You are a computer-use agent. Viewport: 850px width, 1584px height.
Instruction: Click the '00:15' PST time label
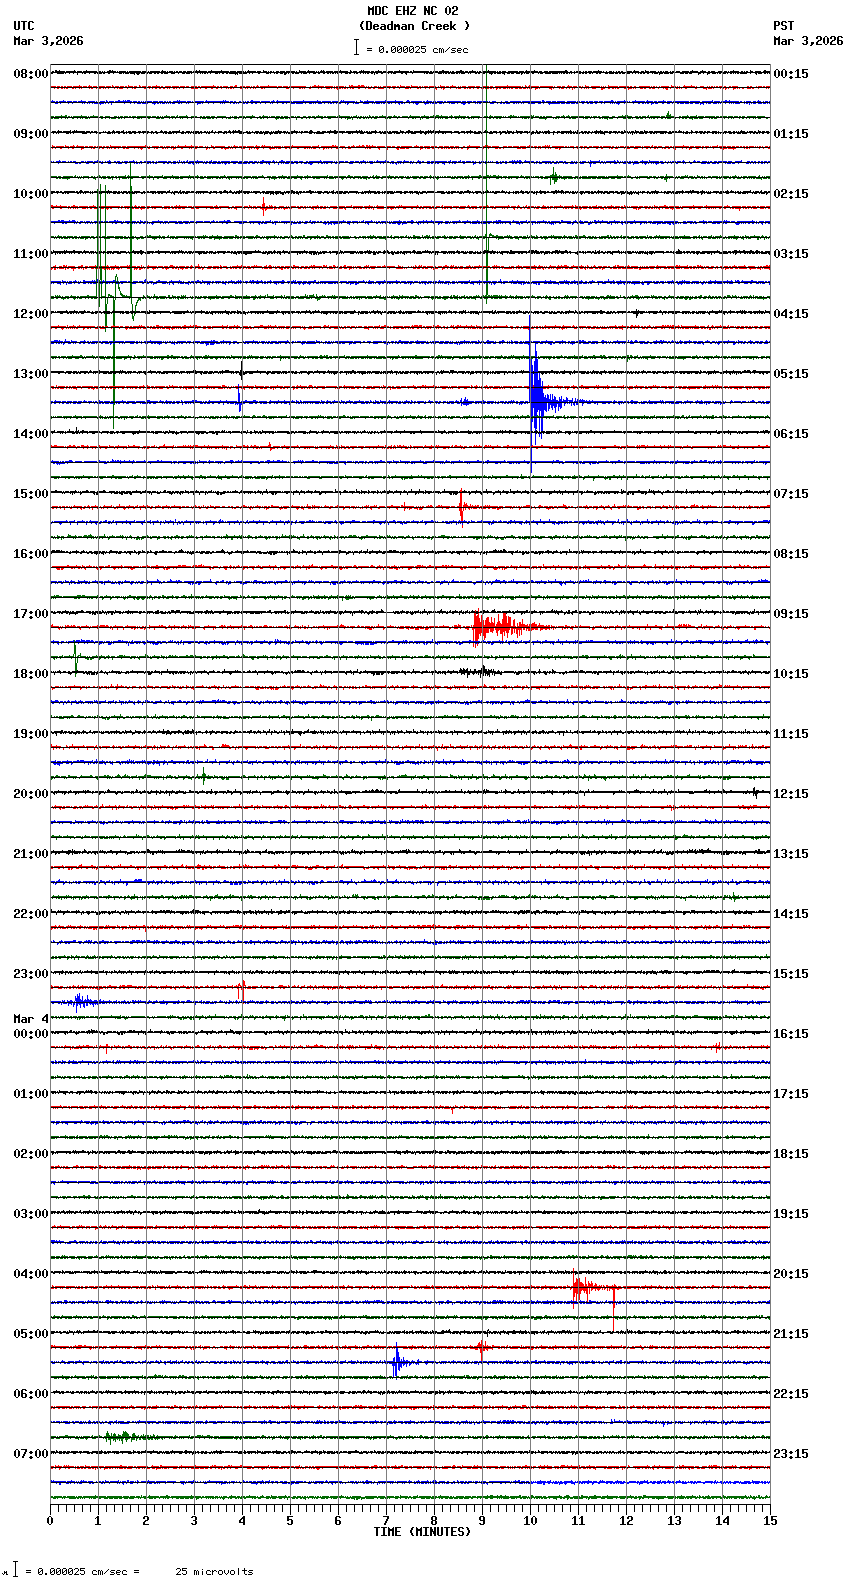point(791,74)
